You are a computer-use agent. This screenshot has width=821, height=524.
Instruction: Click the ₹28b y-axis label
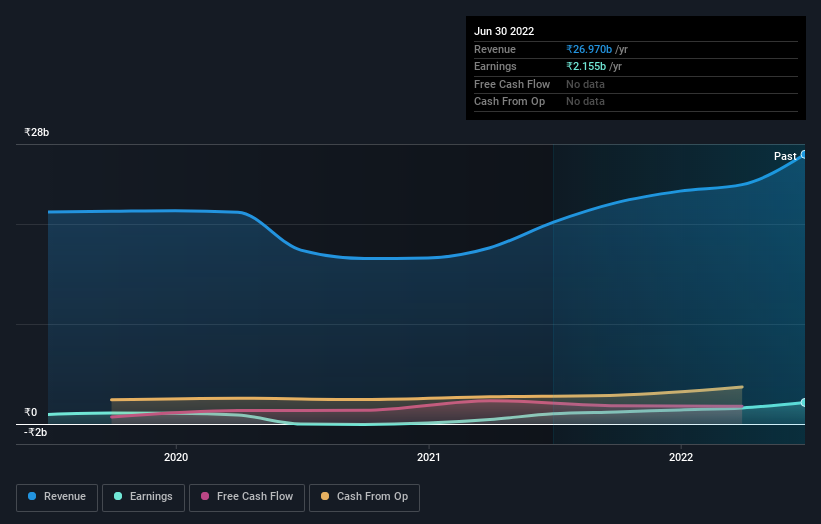[x=37, y=132]
